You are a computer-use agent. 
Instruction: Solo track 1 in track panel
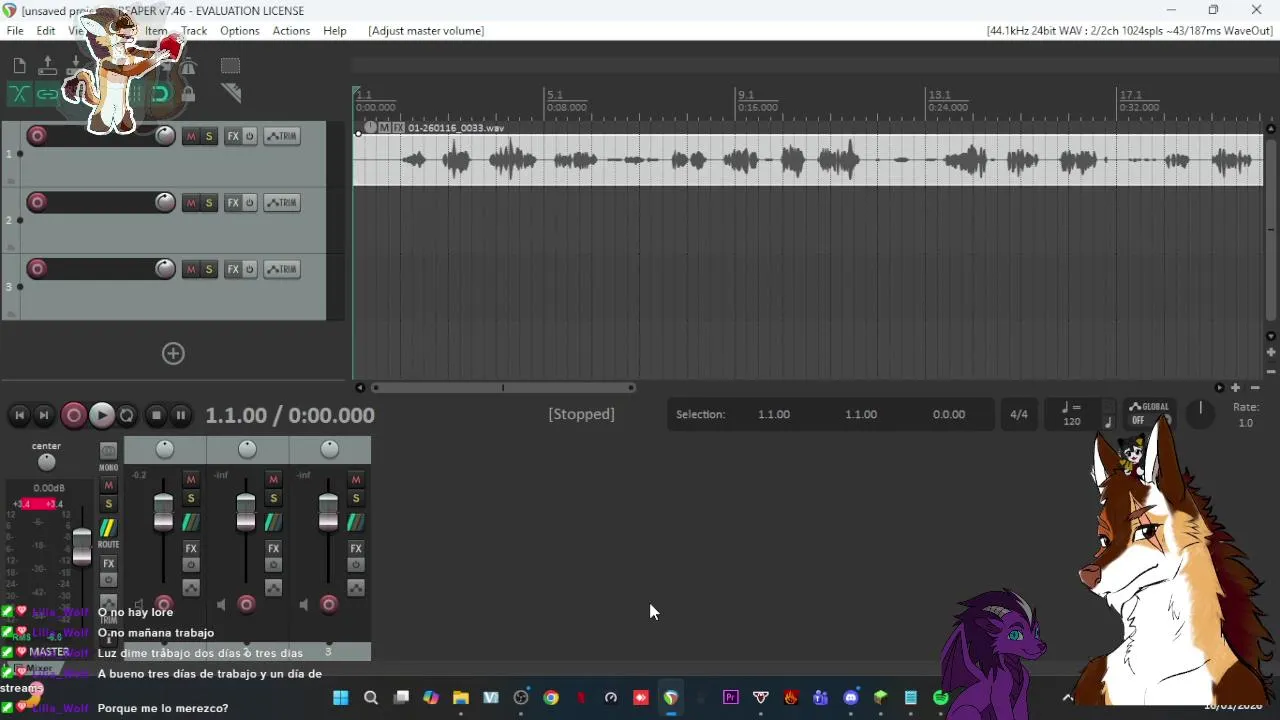pos(209,136)
